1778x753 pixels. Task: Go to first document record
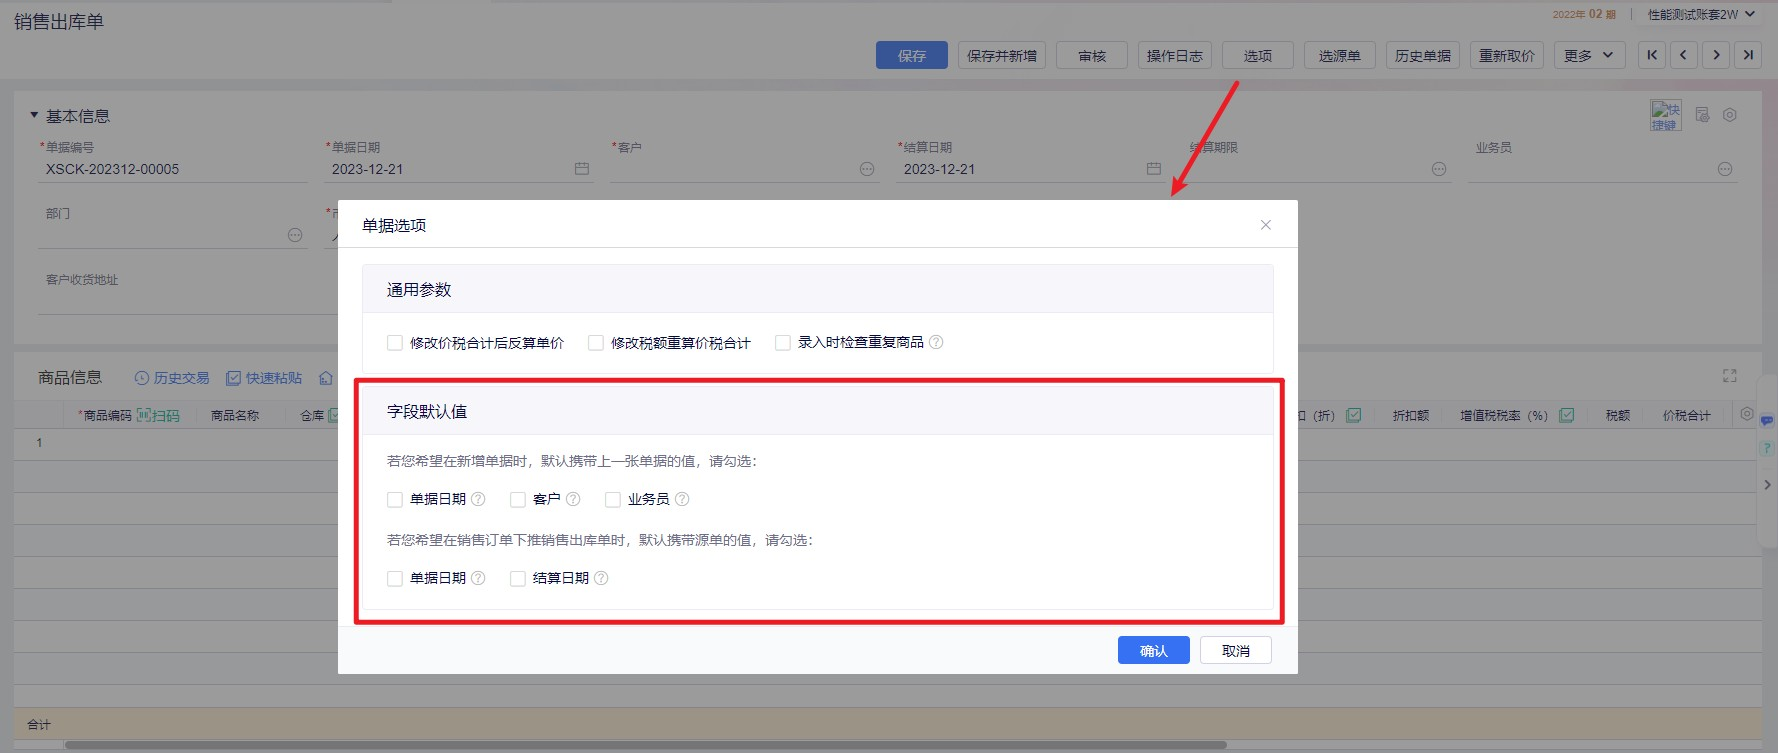pyautogui.click(x=1652, y=55)
